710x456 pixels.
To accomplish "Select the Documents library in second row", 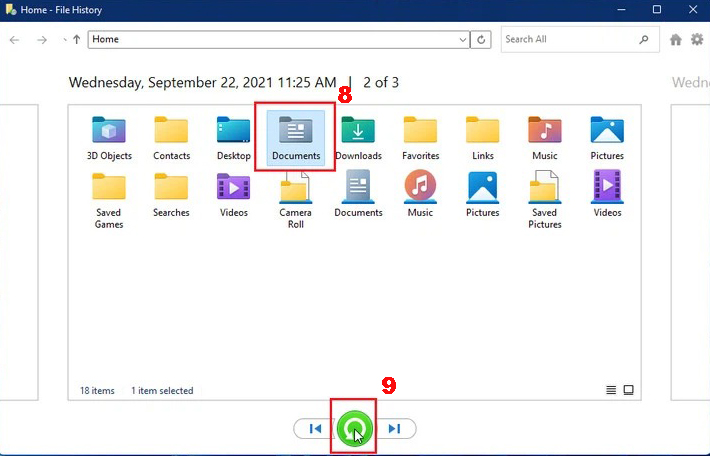I will [358, 195].
